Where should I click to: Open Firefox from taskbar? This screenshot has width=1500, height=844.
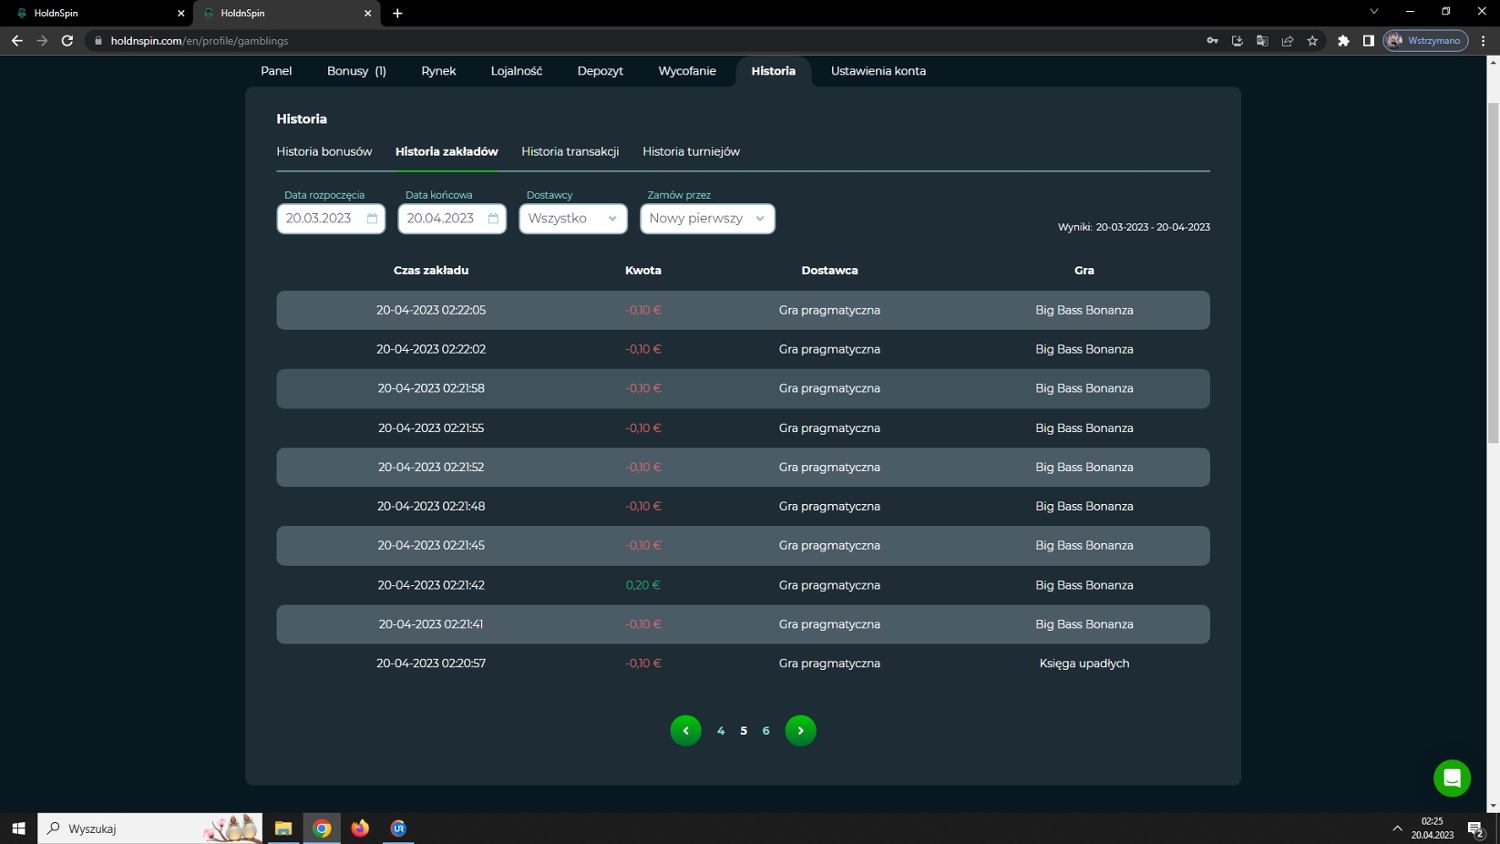coord(360,828)
